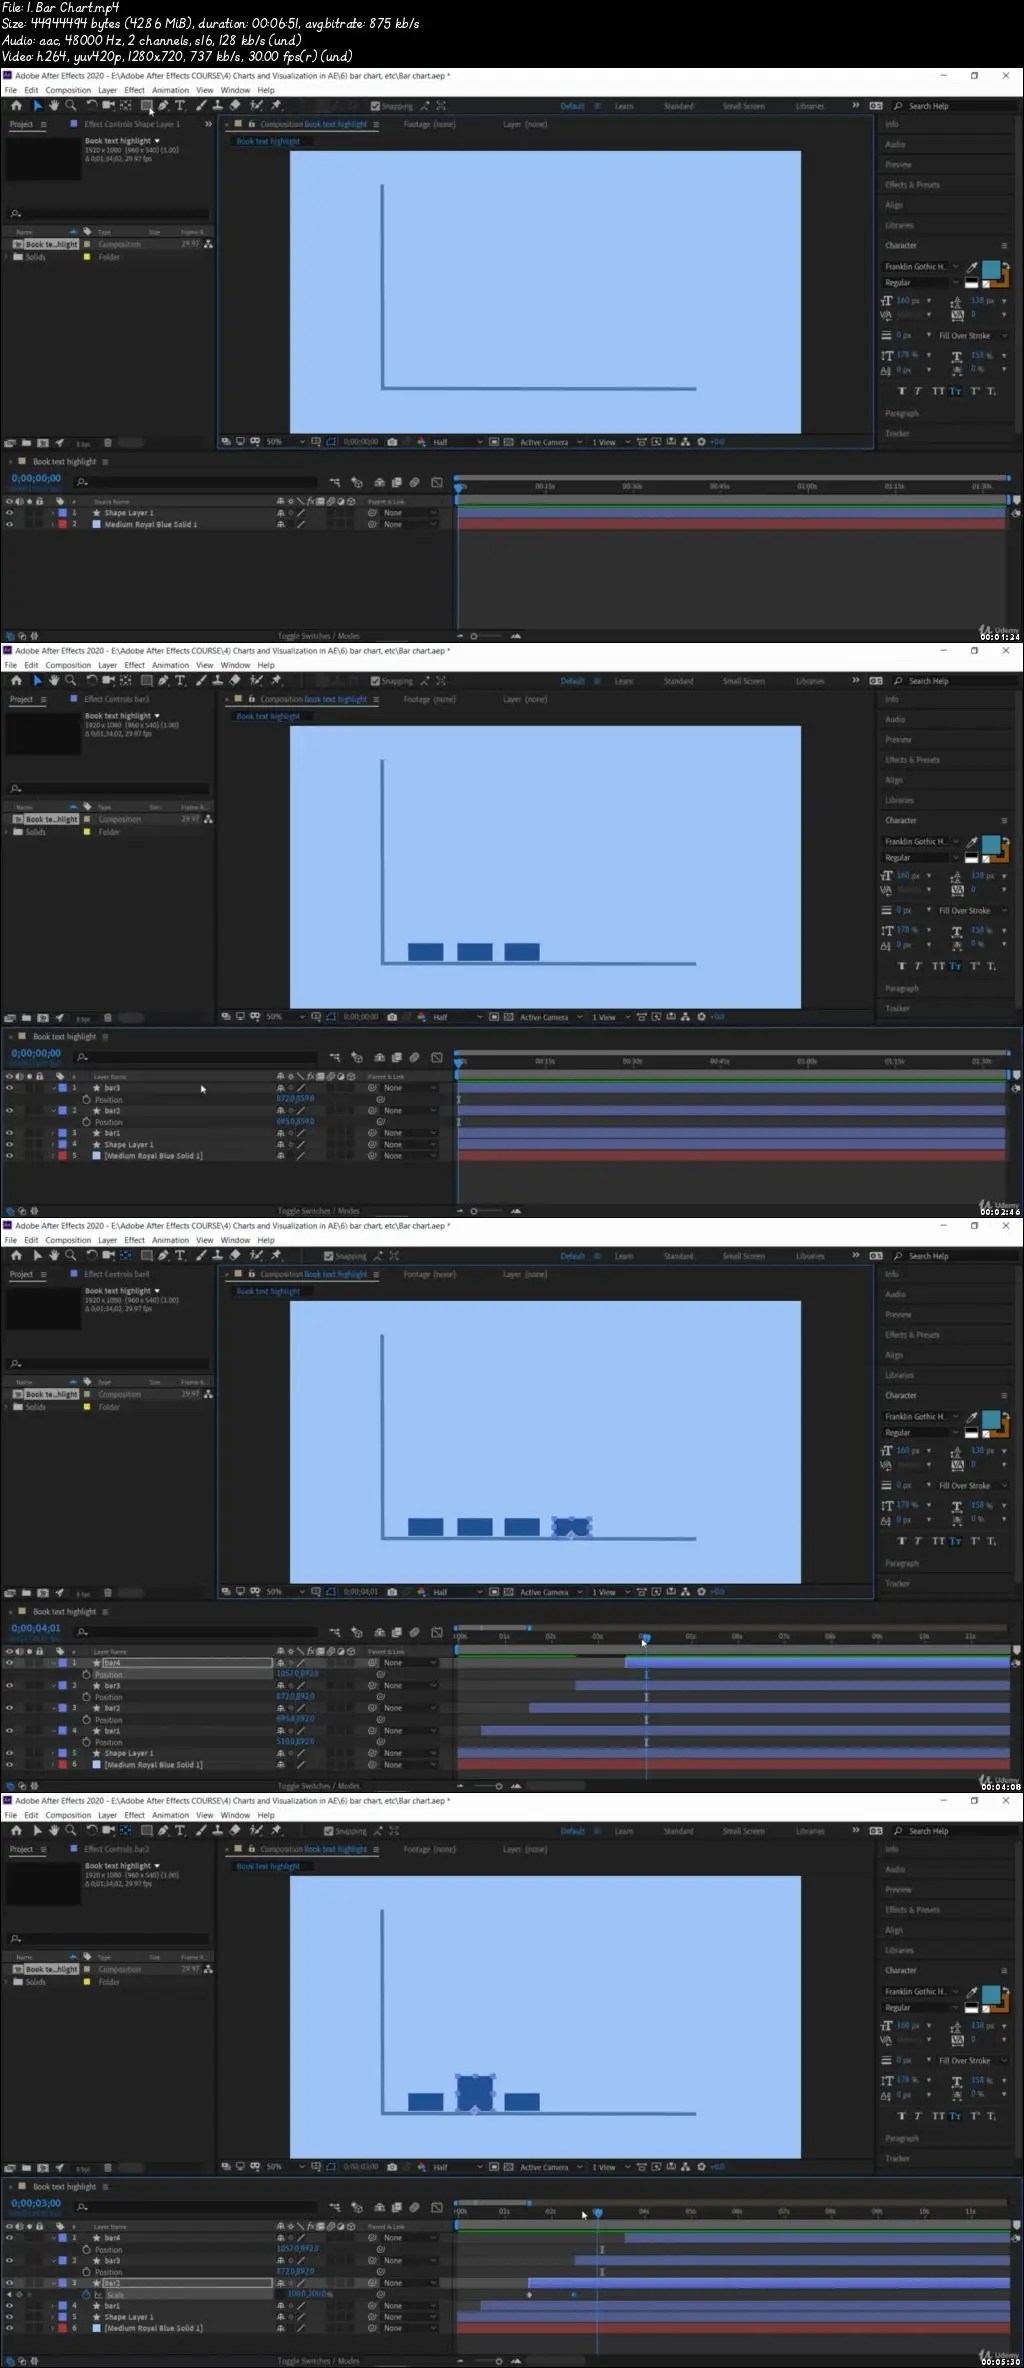Viewport: 1024px width, 2368px height.
Task: Click the Motion Blur timeline icon in 00:01:24 frame
Action: pyautogui.click(x=415, y=482)
